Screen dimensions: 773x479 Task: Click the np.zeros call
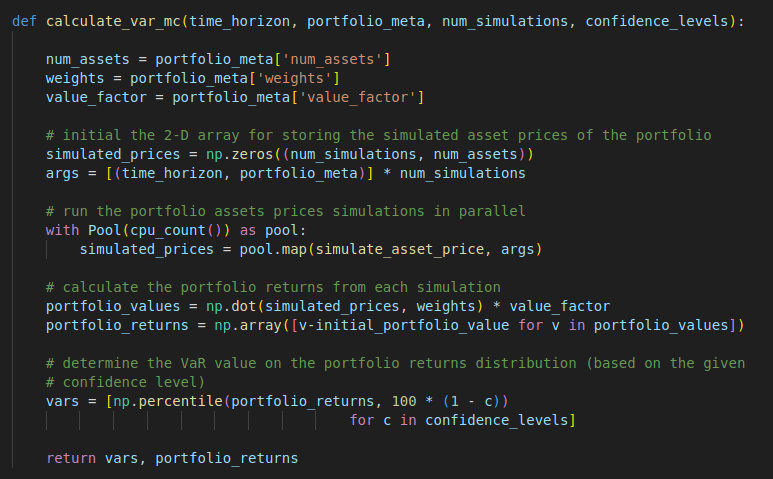pos(235,154)
